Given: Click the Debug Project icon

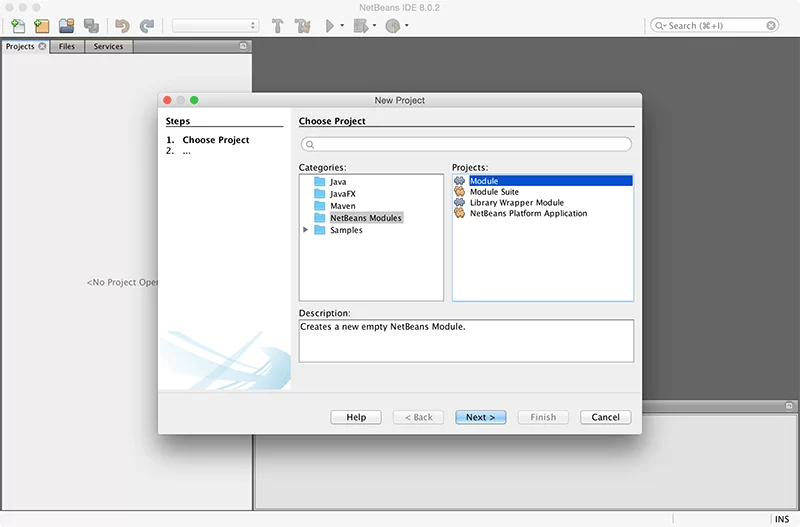Looking at the screenshot, I should point(361,26).
